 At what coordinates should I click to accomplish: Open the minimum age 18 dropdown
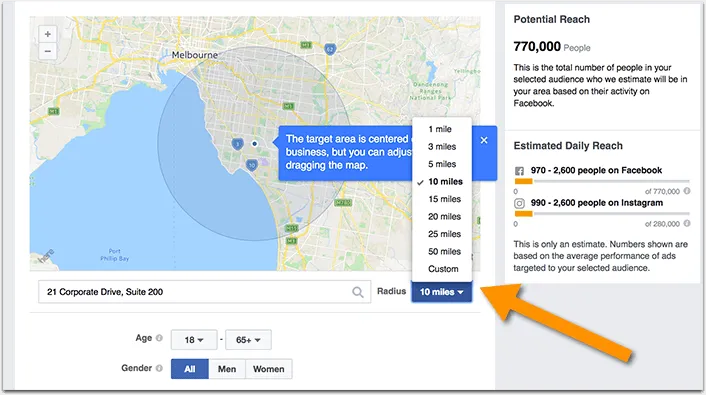tap(194, 340)
